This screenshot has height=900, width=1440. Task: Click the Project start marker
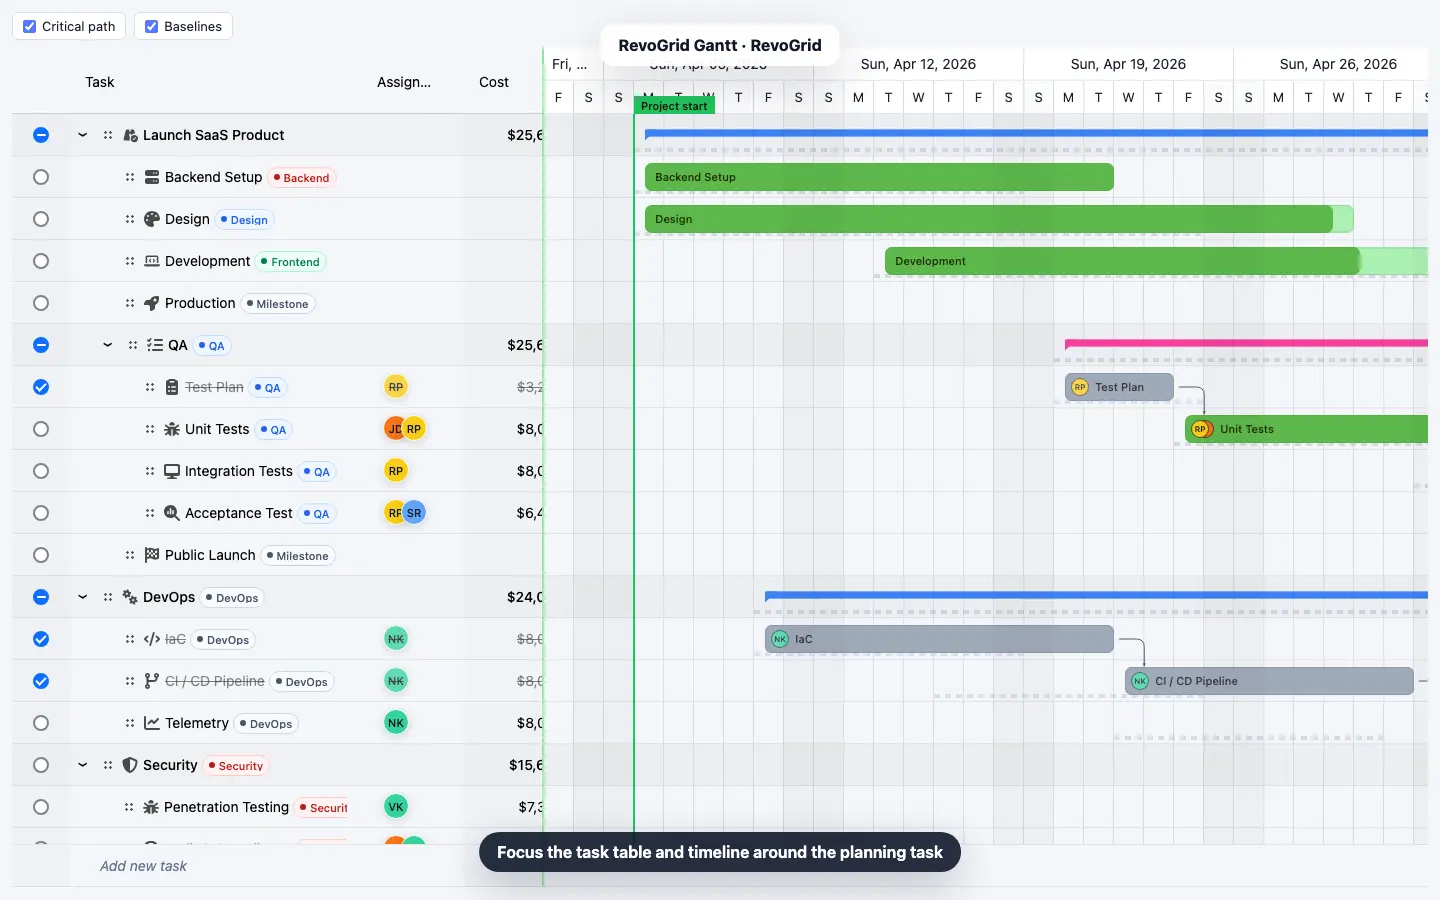674,106
